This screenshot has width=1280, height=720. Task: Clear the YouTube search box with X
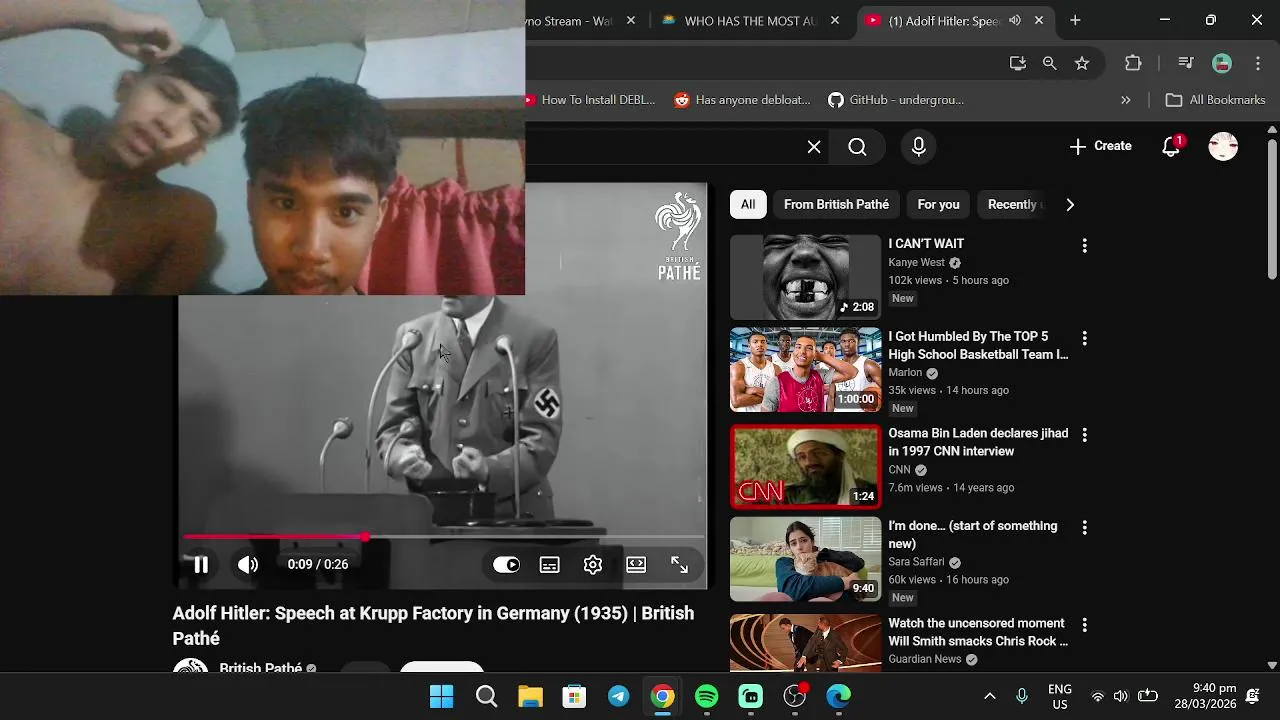click(814, 147)
